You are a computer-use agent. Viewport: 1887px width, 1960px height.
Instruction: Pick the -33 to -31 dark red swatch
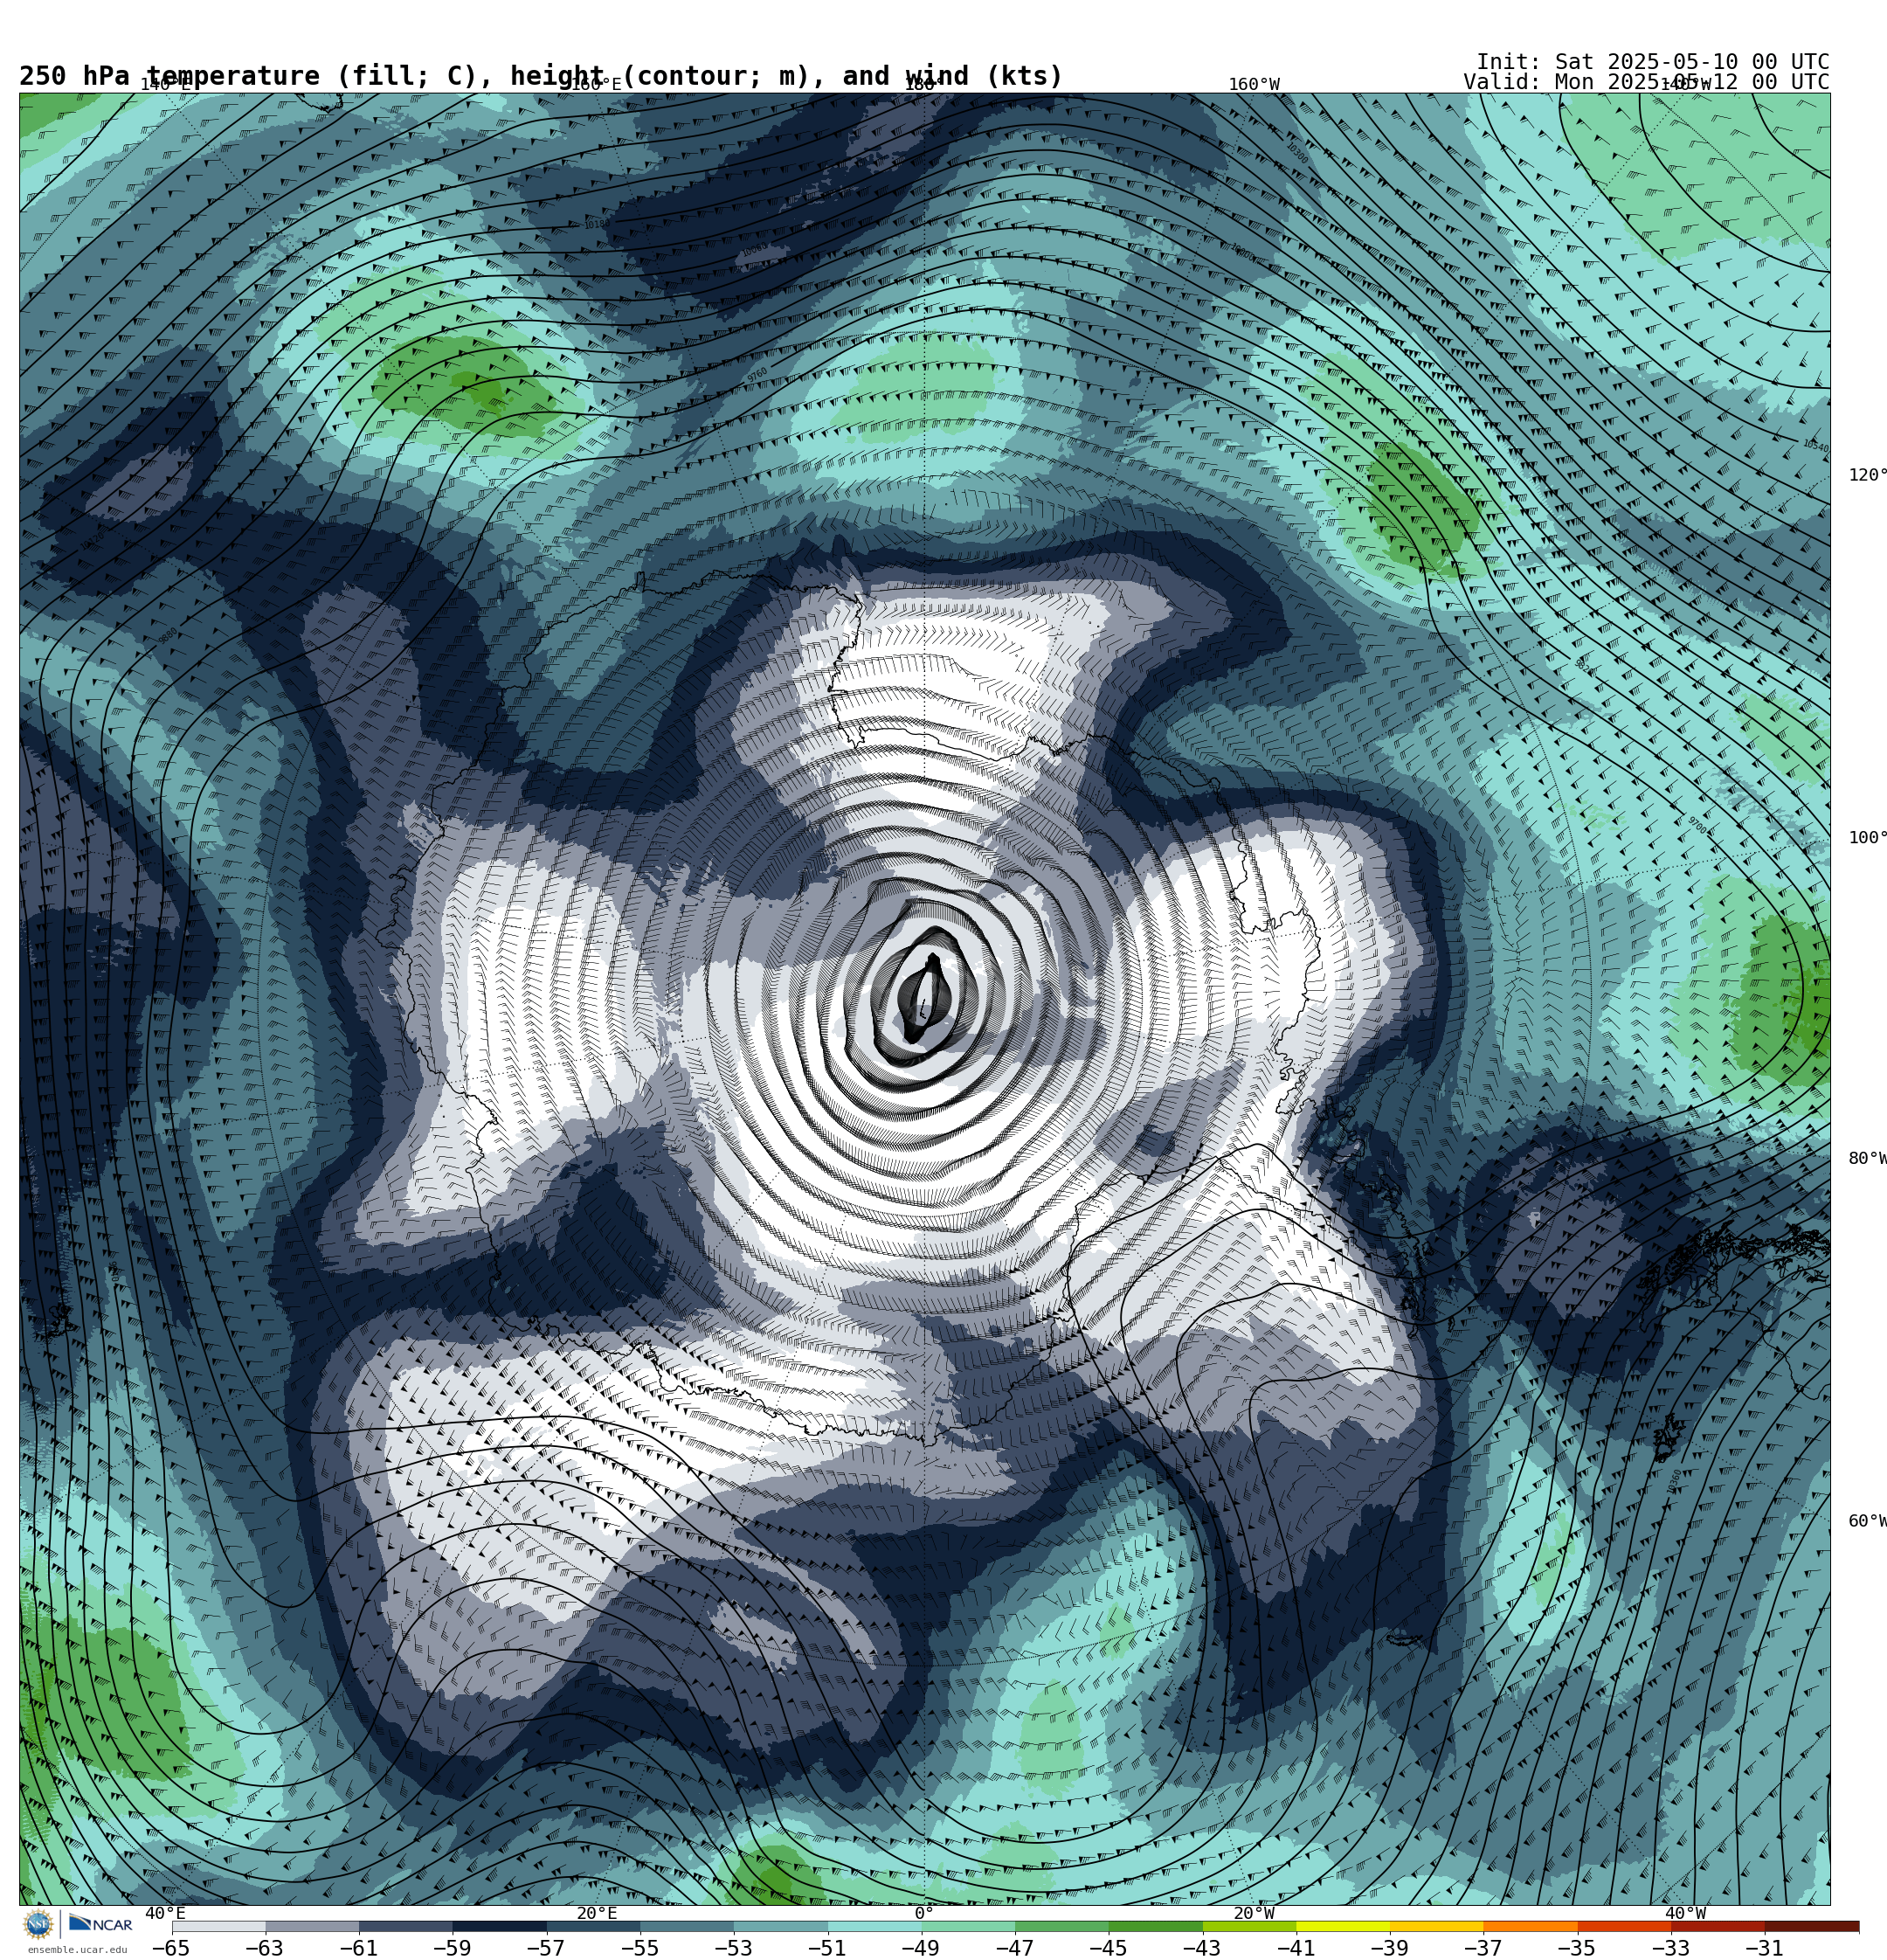point(1718,1926)
